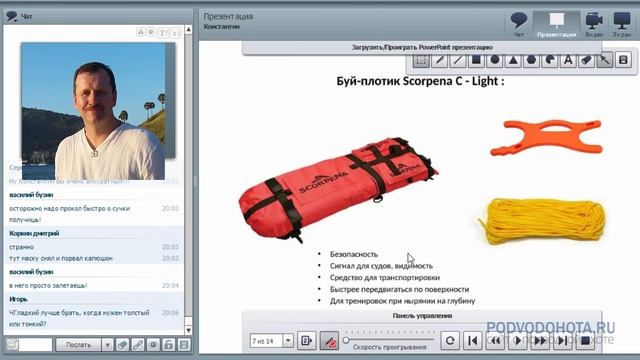Viewport: 640px width, 360px height.
Task: Switch to the Экран tab
Action: pyautogui.click(x=622, y=25)
